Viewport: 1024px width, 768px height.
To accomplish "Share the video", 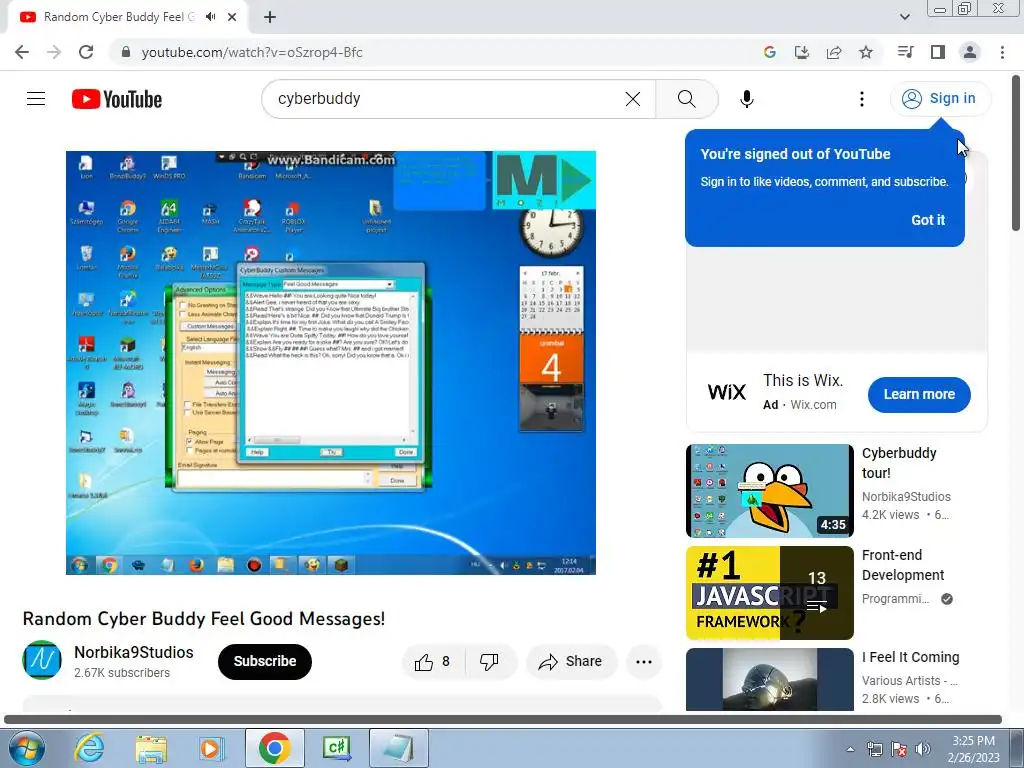I will 570,662.
